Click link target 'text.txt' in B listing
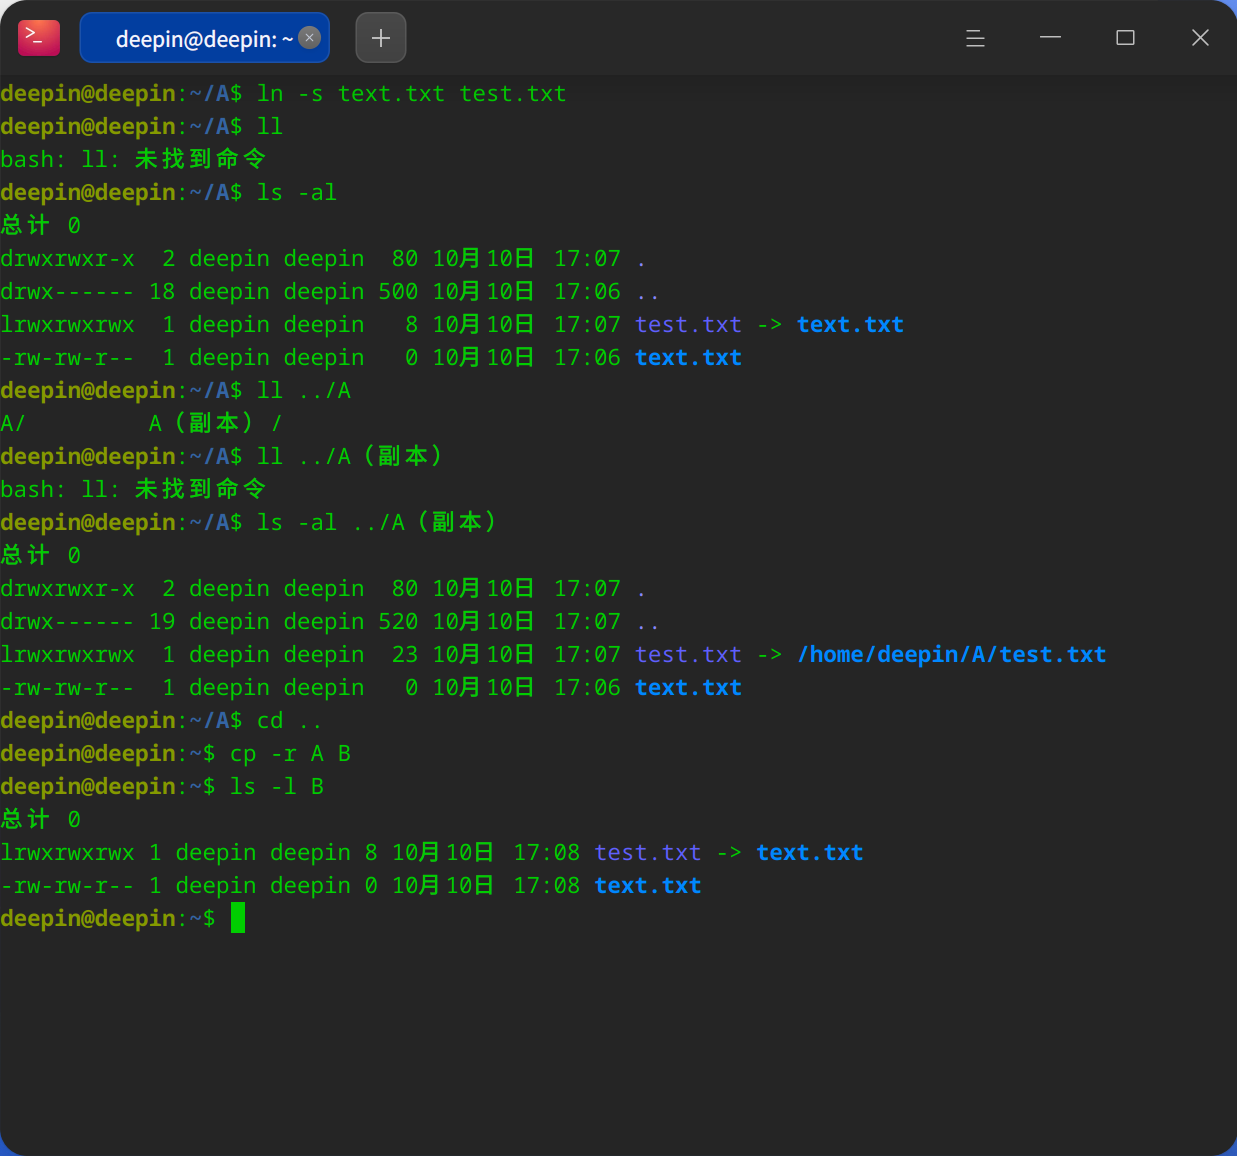The image size is (1237, 1156). 810,852
